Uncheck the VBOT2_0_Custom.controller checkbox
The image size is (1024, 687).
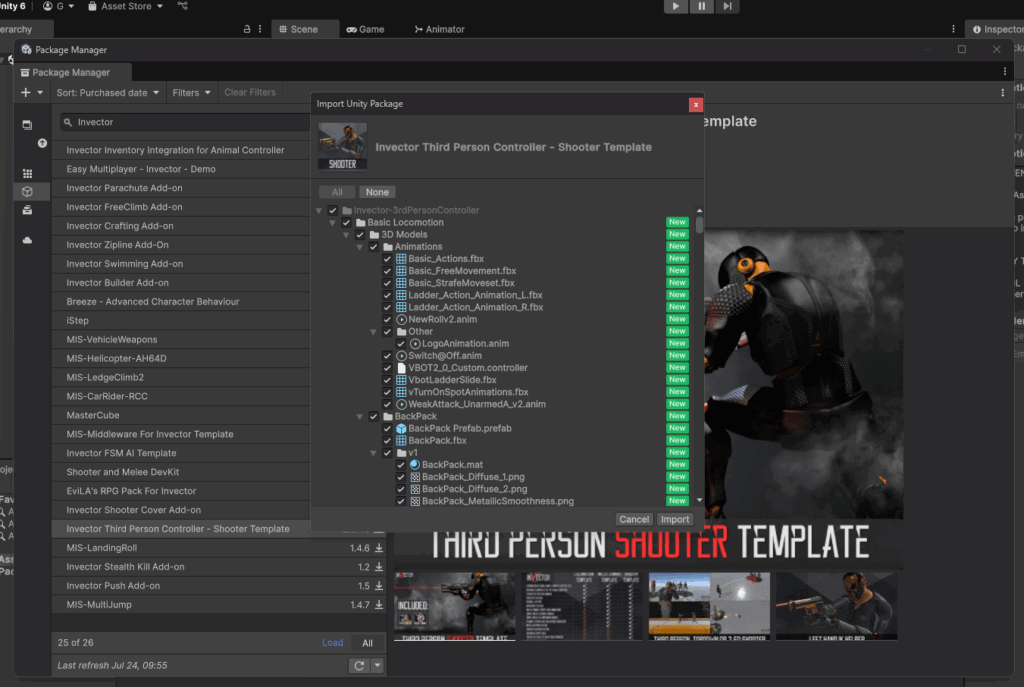[387, 368]
